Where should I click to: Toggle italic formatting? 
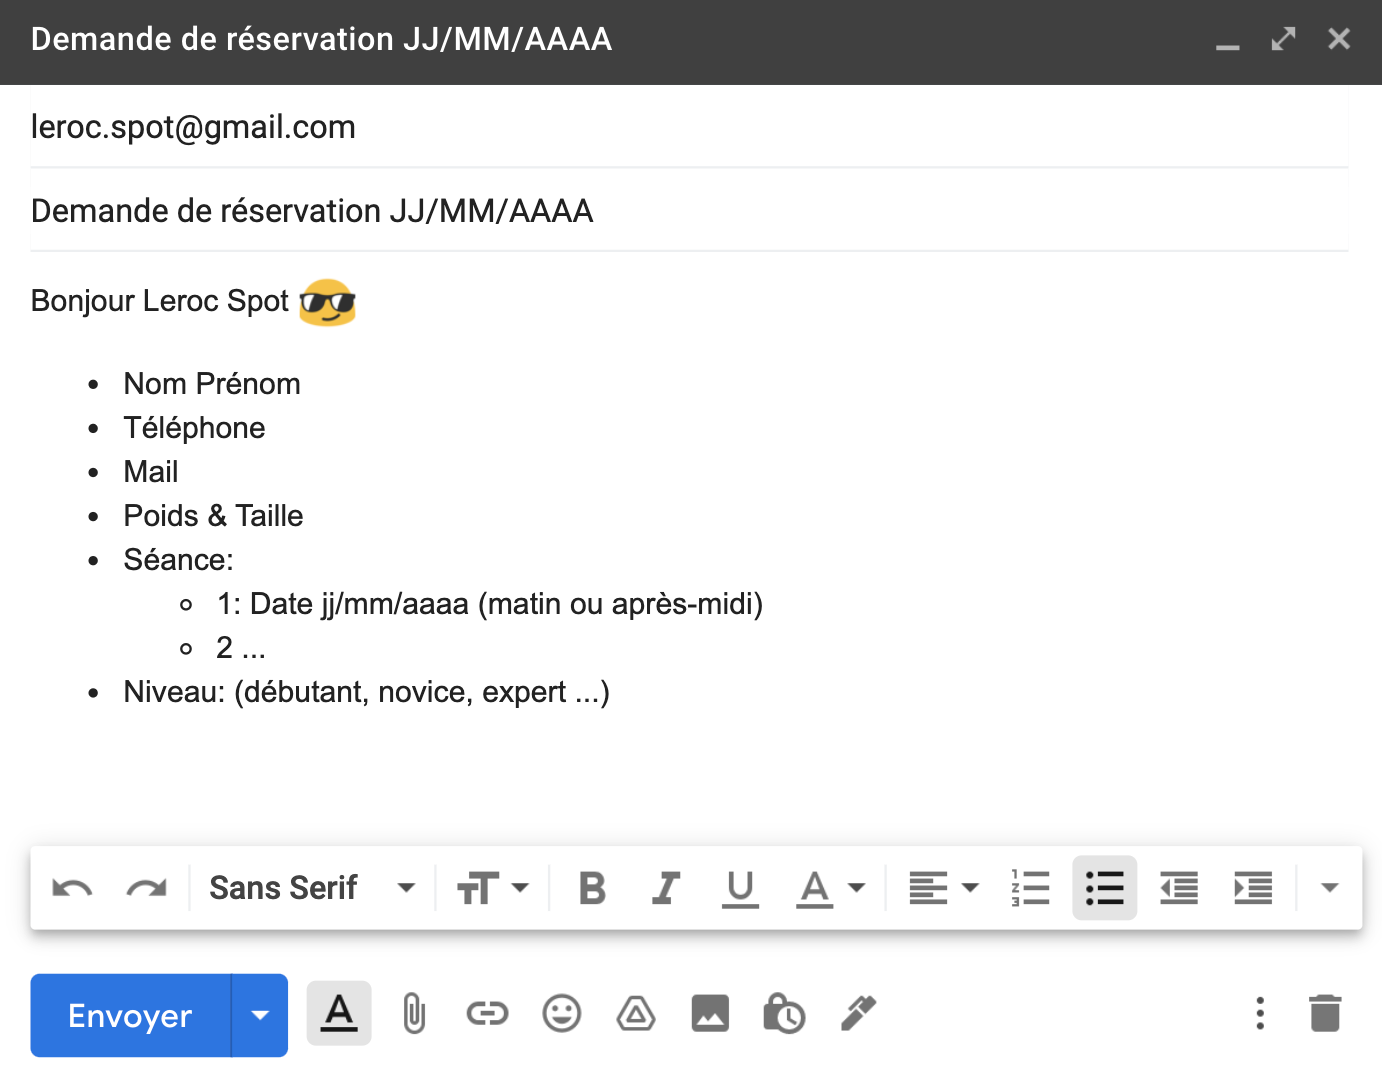[665, 888]
